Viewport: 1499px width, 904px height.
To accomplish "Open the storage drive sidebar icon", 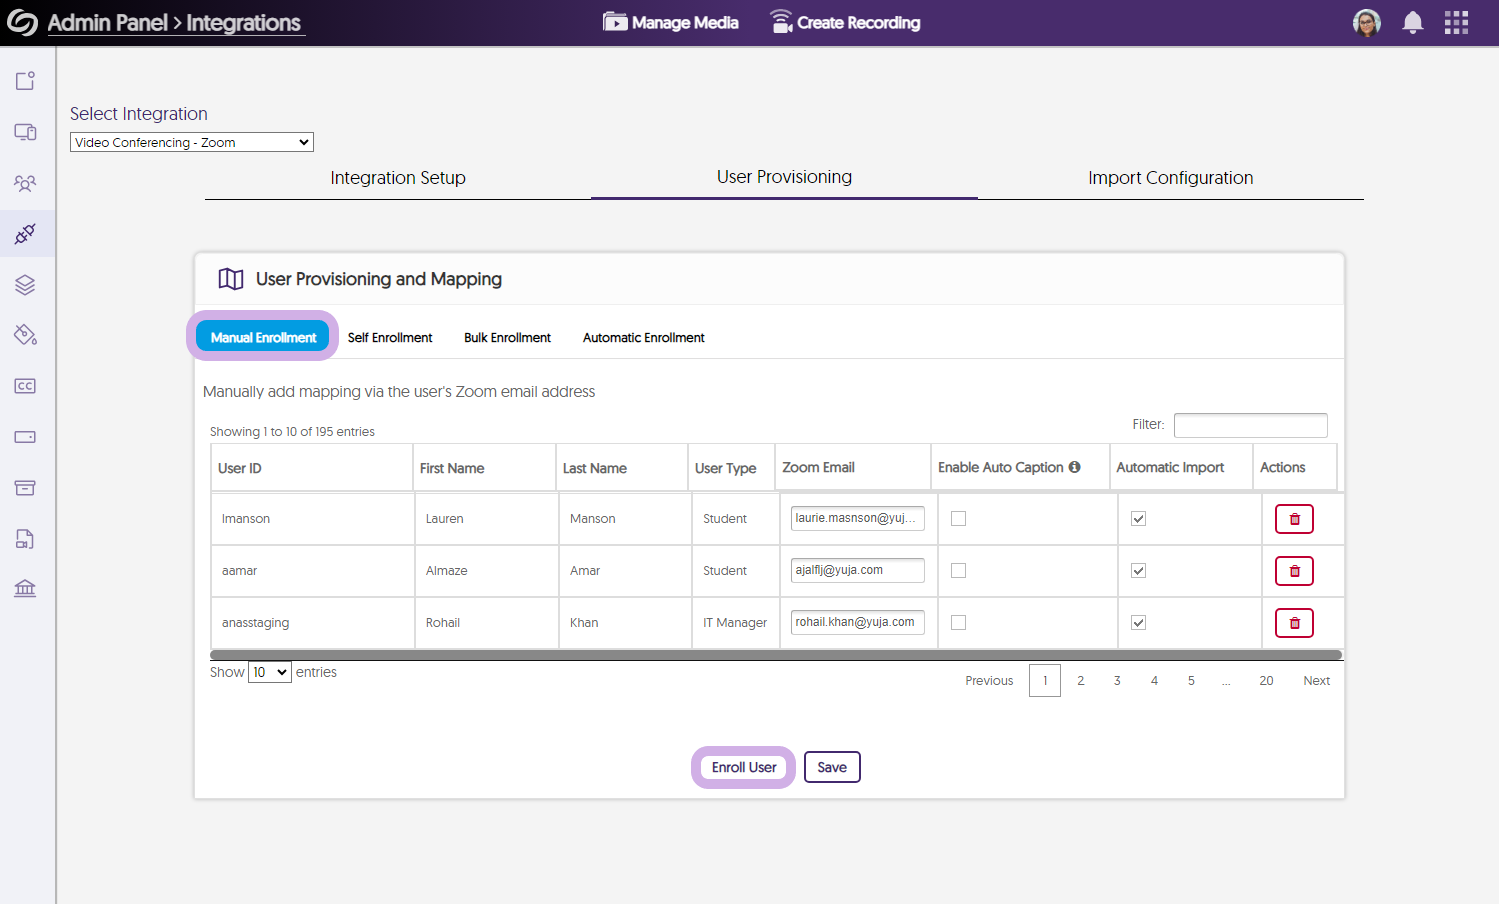I will (25, 437).
